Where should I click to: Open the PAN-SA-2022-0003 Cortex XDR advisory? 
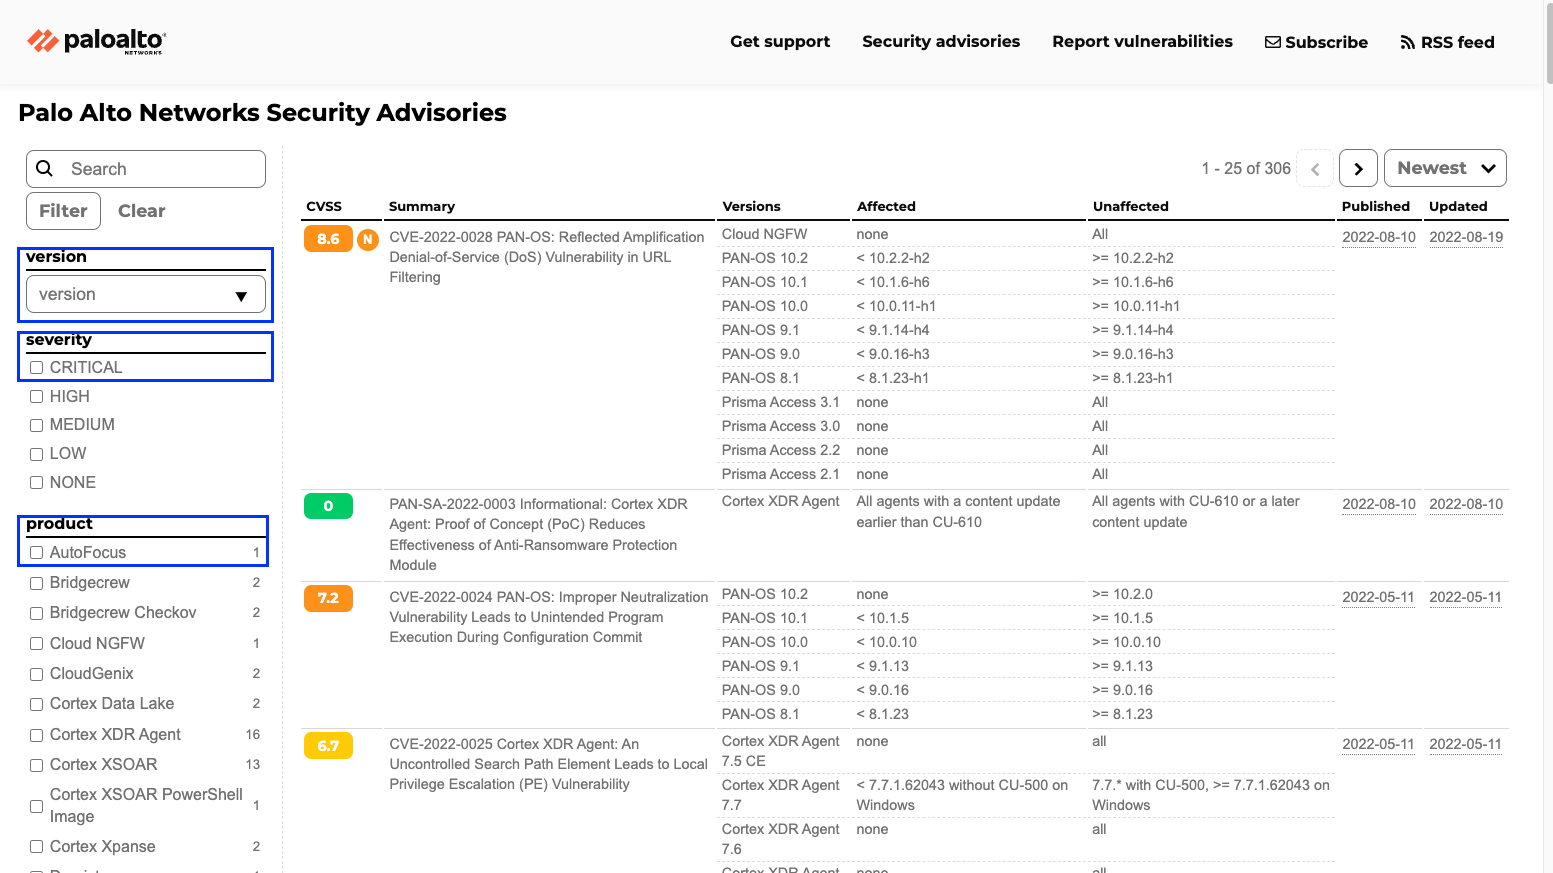point(539,535)
